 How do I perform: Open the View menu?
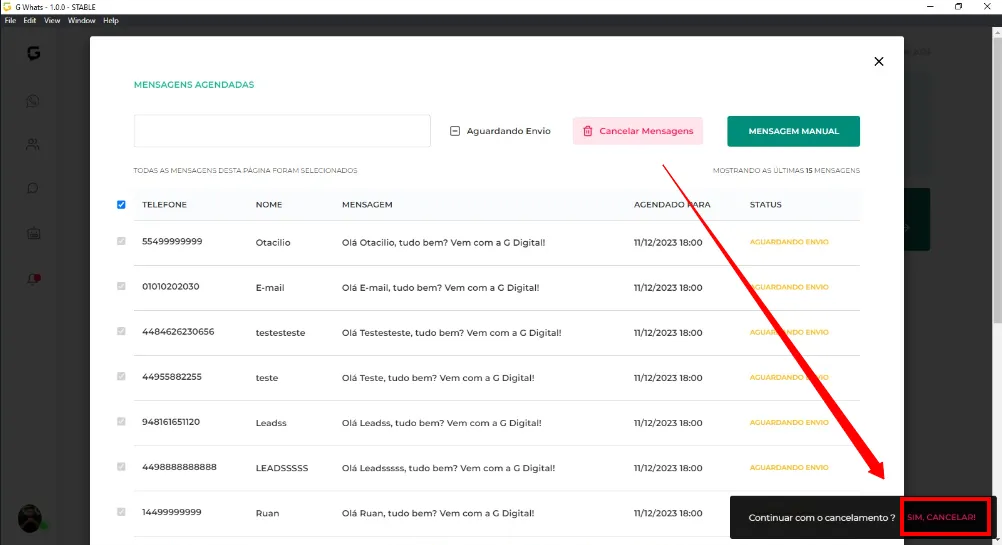(52, 20)
